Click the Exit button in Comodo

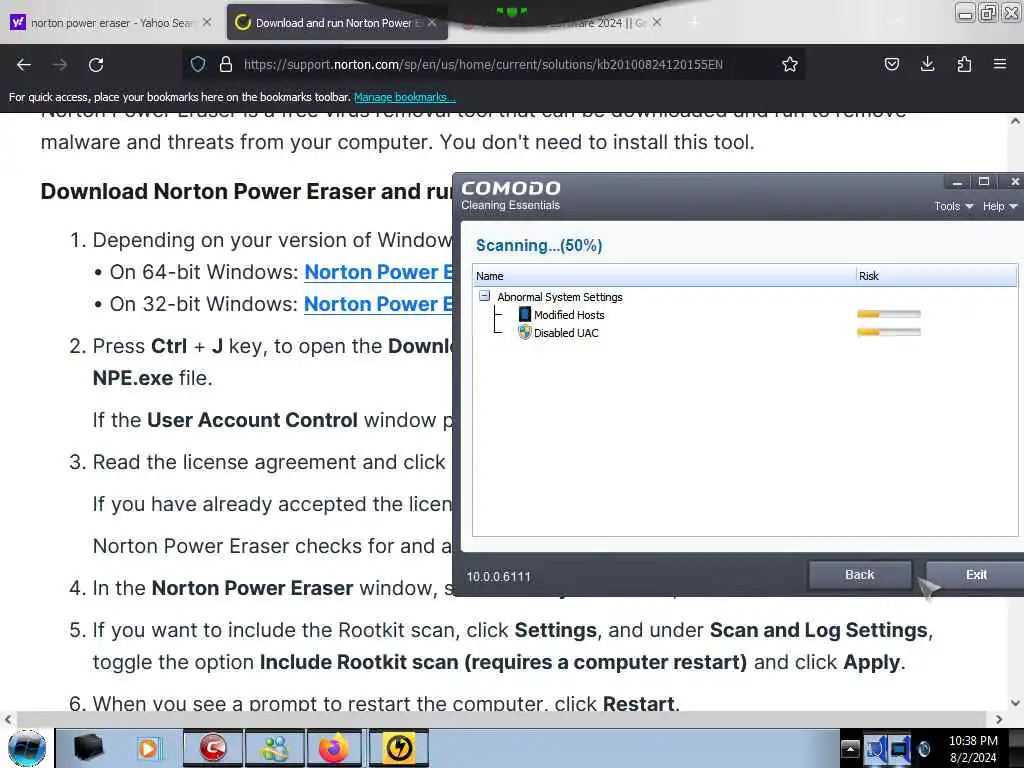coord(976,575)
